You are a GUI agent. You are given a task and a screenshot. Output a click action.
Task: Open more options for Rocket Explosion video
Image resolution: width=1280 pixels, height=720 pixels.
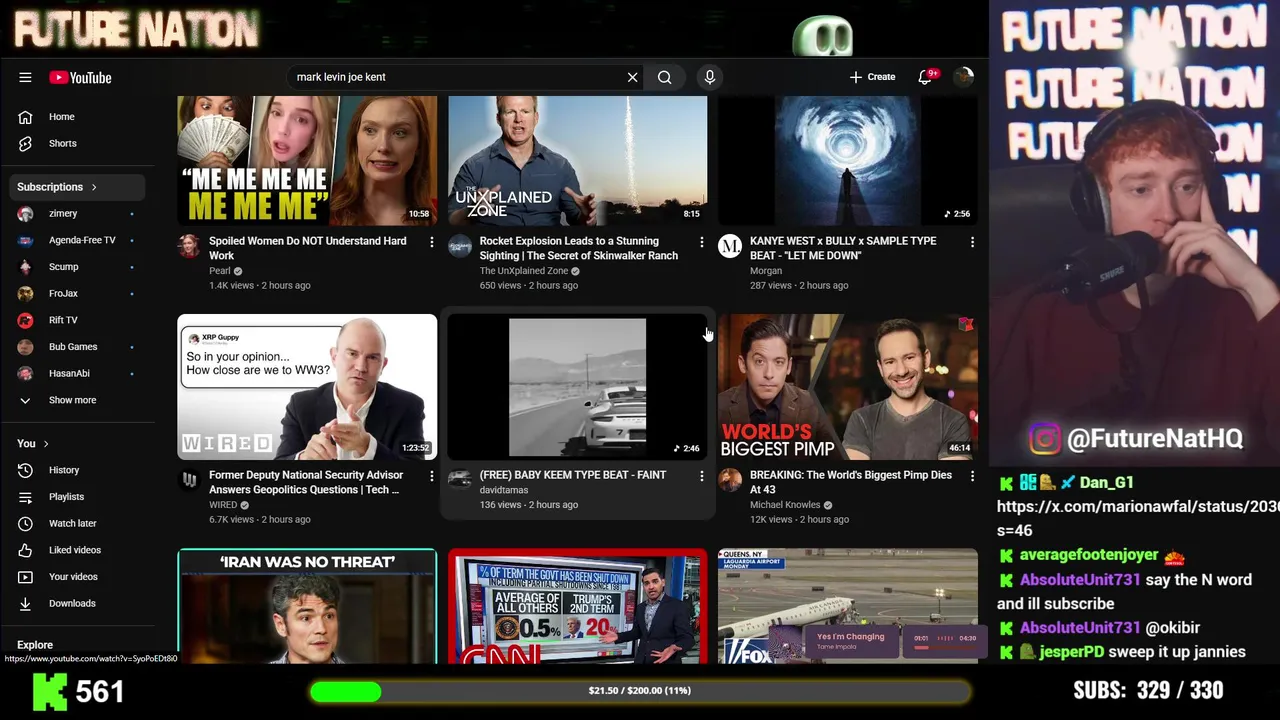702,242
